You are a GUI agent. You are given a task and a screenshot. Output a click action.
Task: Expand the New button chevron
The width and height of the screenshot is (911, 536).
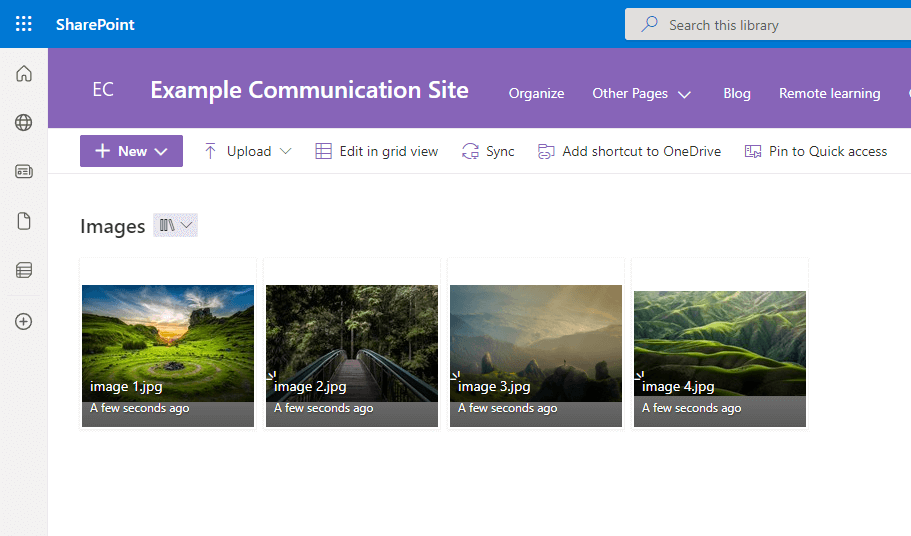pyautogui.click(x=161, y=152)
